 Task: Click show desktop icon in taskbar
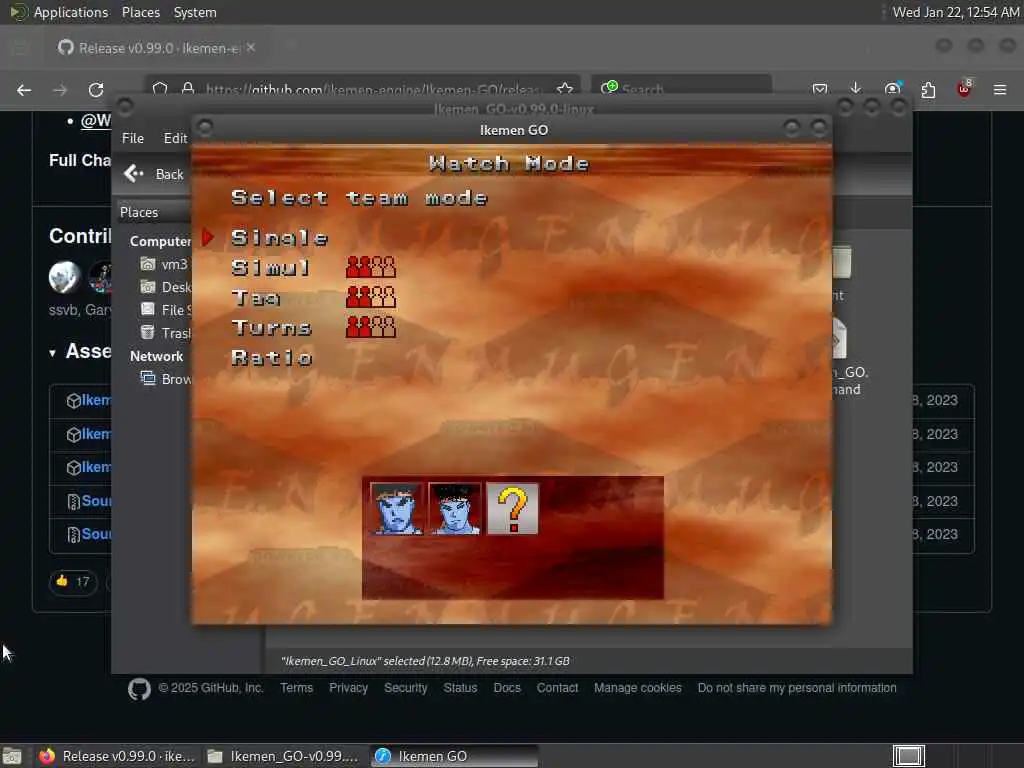coord(12,756)
